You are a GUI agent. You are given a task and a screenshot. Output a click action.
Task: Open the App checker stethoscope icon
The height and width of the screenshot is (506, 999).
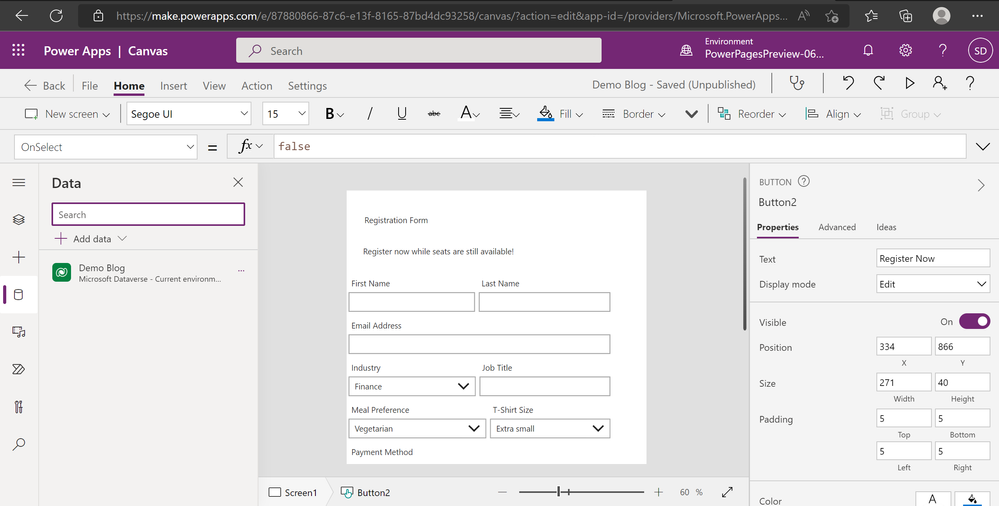[x=796, y=83]
